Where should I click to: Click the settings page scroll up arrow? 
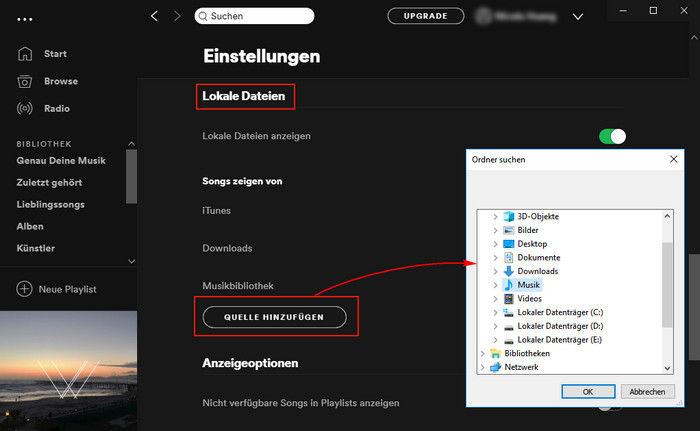pyautogui.click(x=694, y=38)
